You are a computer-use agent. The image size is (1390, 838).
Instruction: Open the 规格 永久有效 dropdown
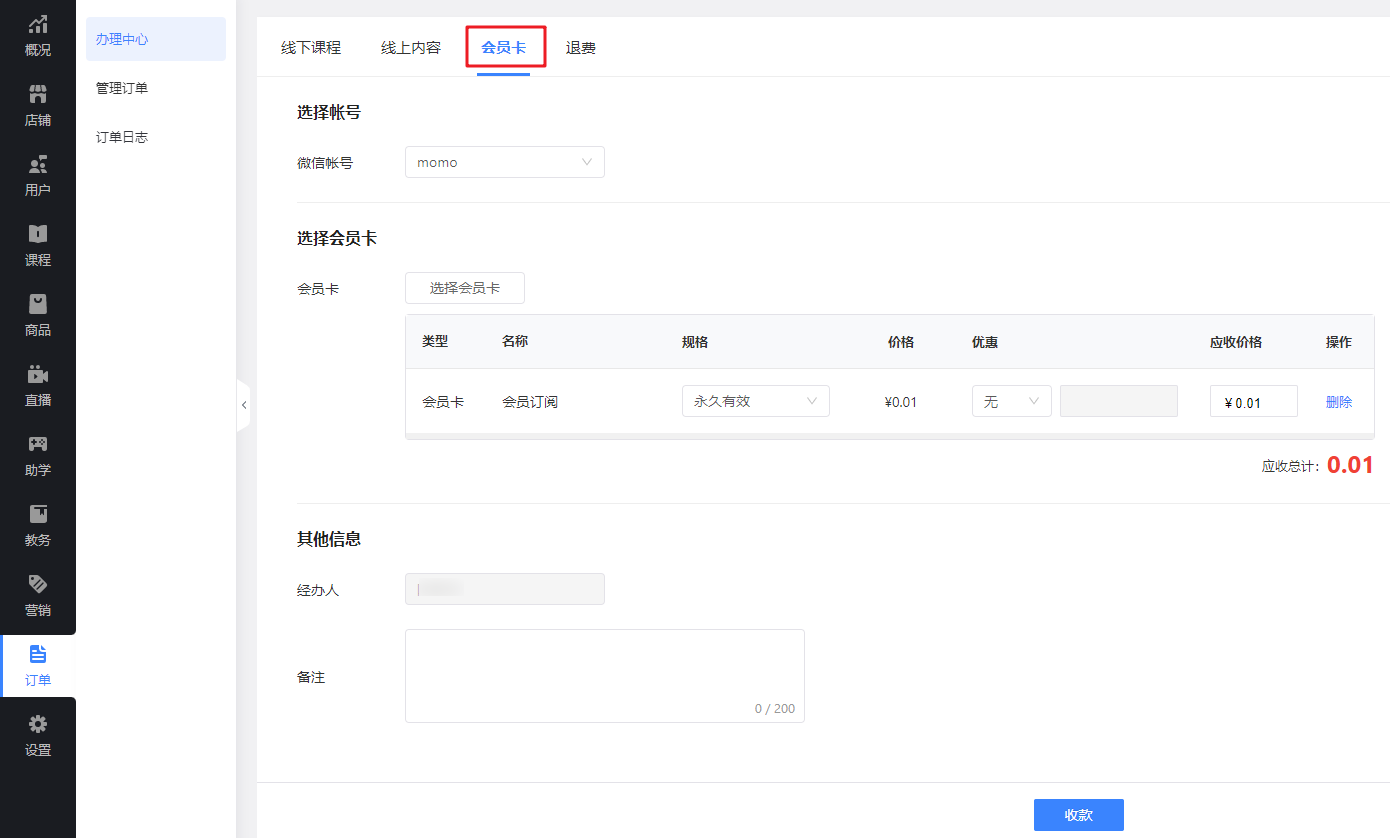coord(756,401)
